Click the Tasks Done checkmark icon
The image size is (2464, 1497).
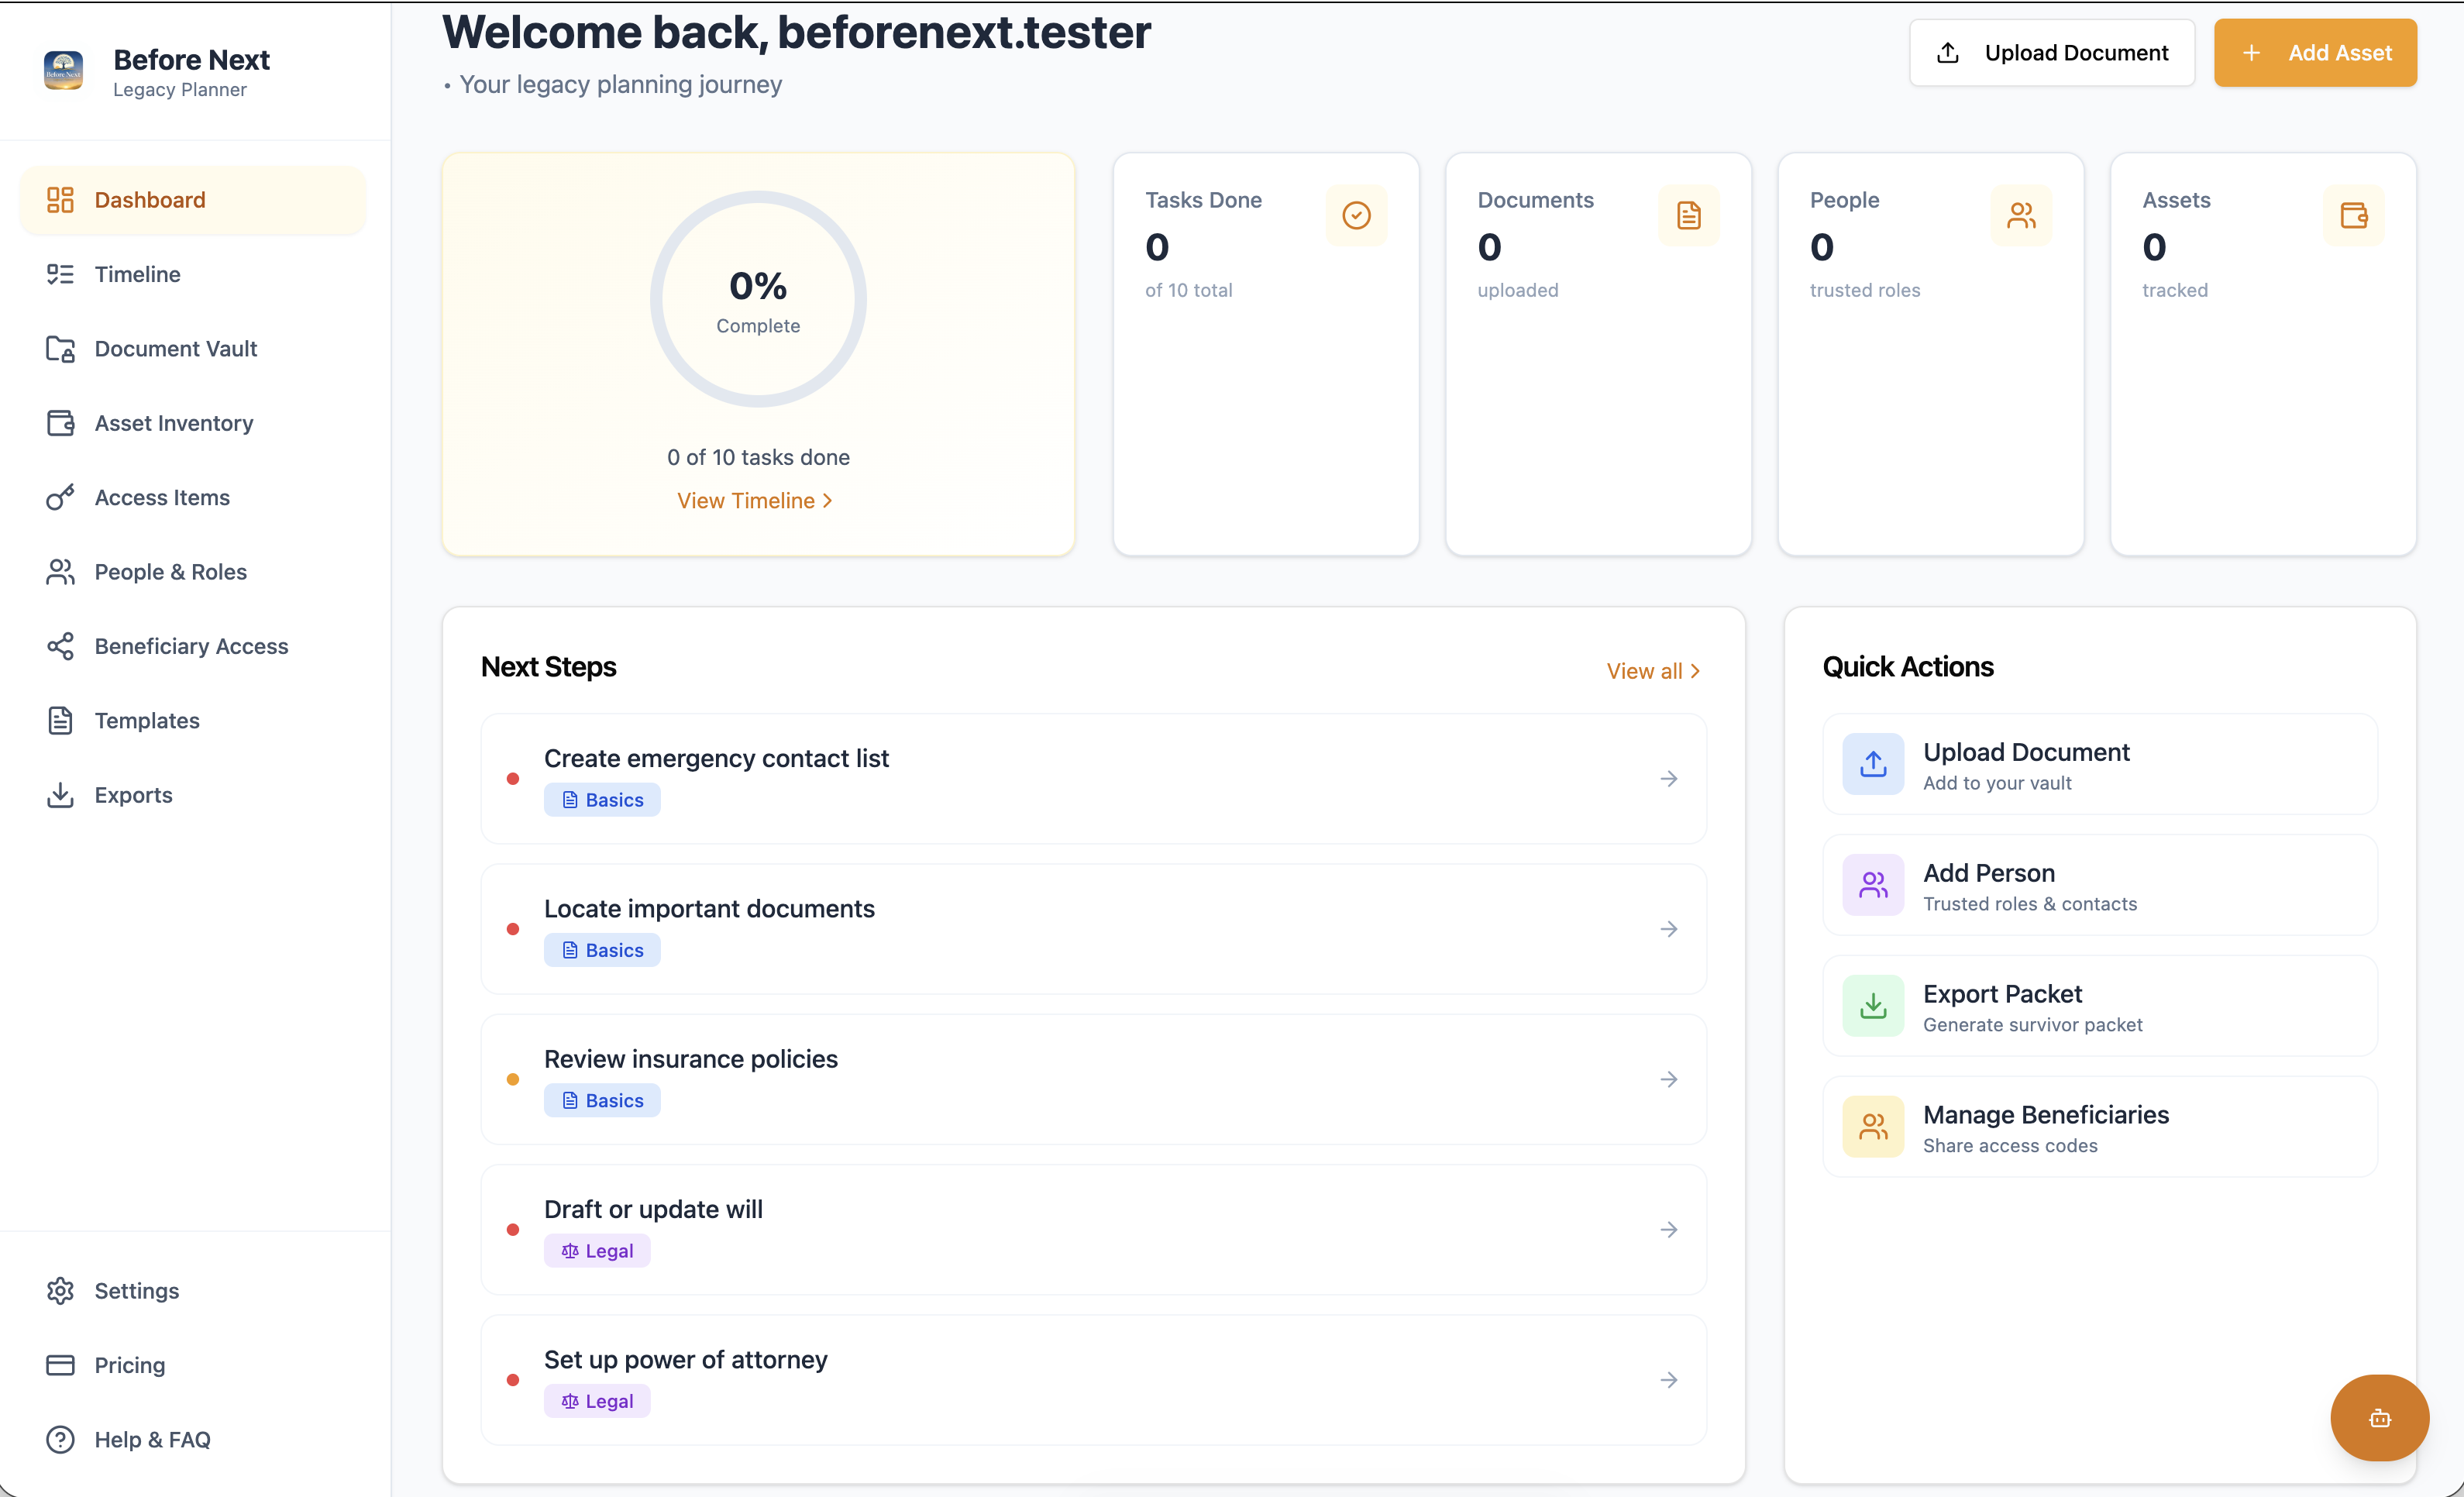click(x=1356, y=215)
